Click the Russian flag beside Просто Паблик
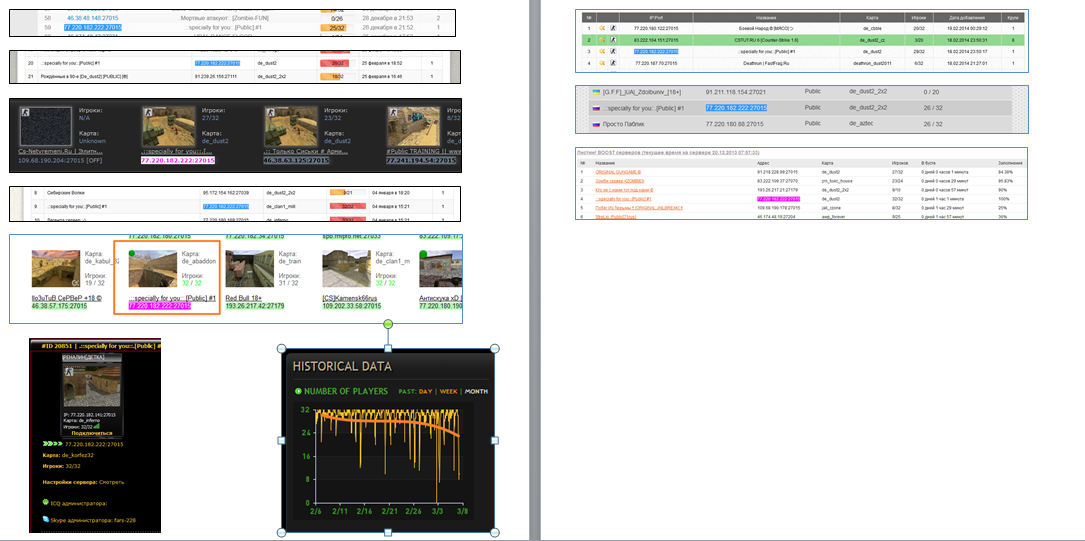Image resolution: width=1085 pixels, height=541 pixels. tap(596, 125)
